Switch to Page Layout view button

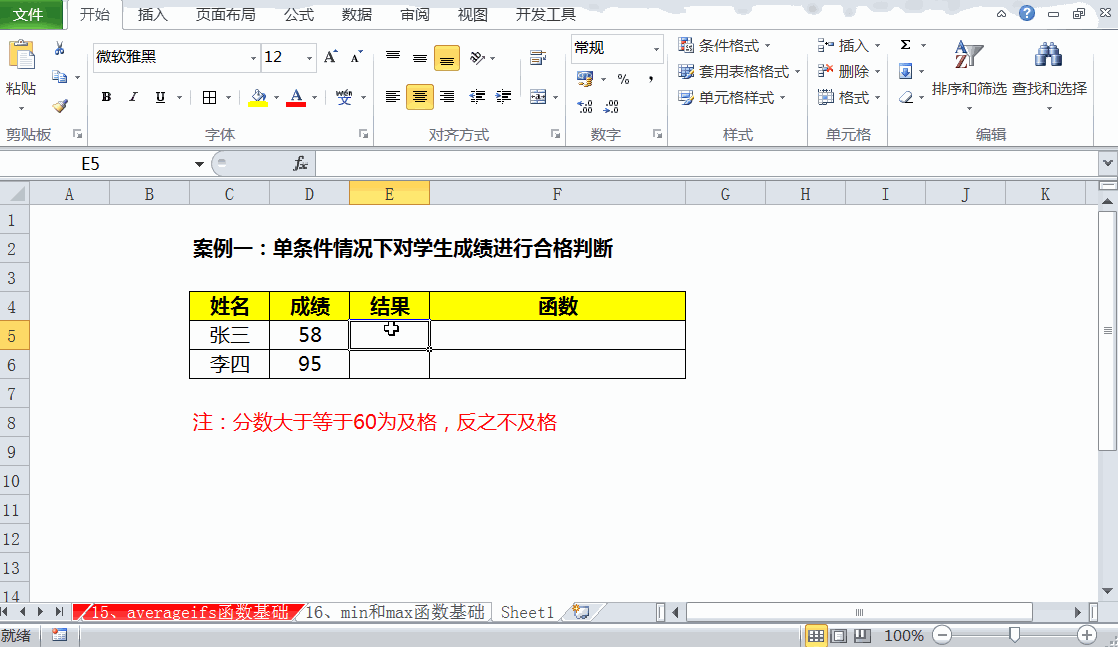click(839, 635)
